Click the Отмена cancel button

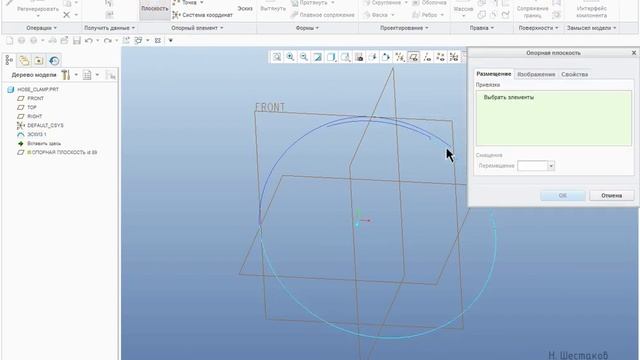pyautogui.click(x=611, y=196)
